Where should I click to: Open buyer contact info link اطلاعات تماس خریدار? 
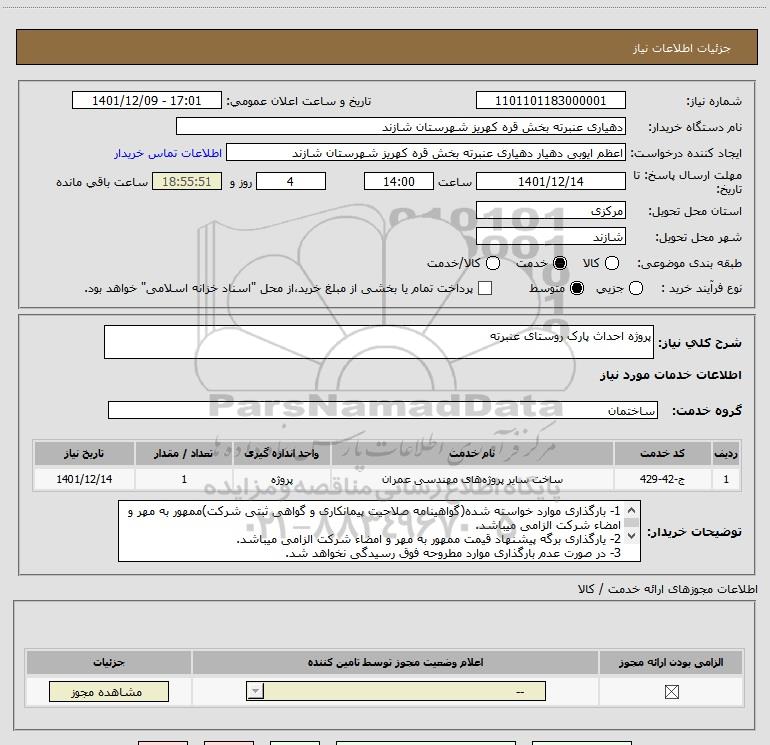tap(168, 153)
